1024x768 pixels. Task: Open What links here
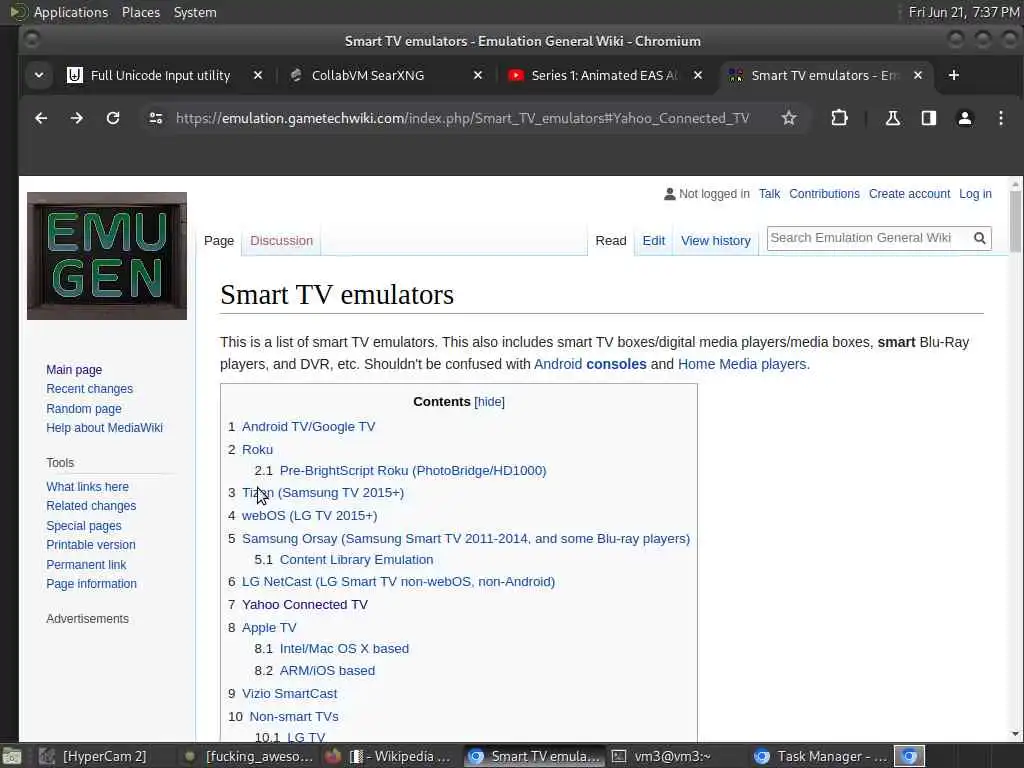pos(88,487)
